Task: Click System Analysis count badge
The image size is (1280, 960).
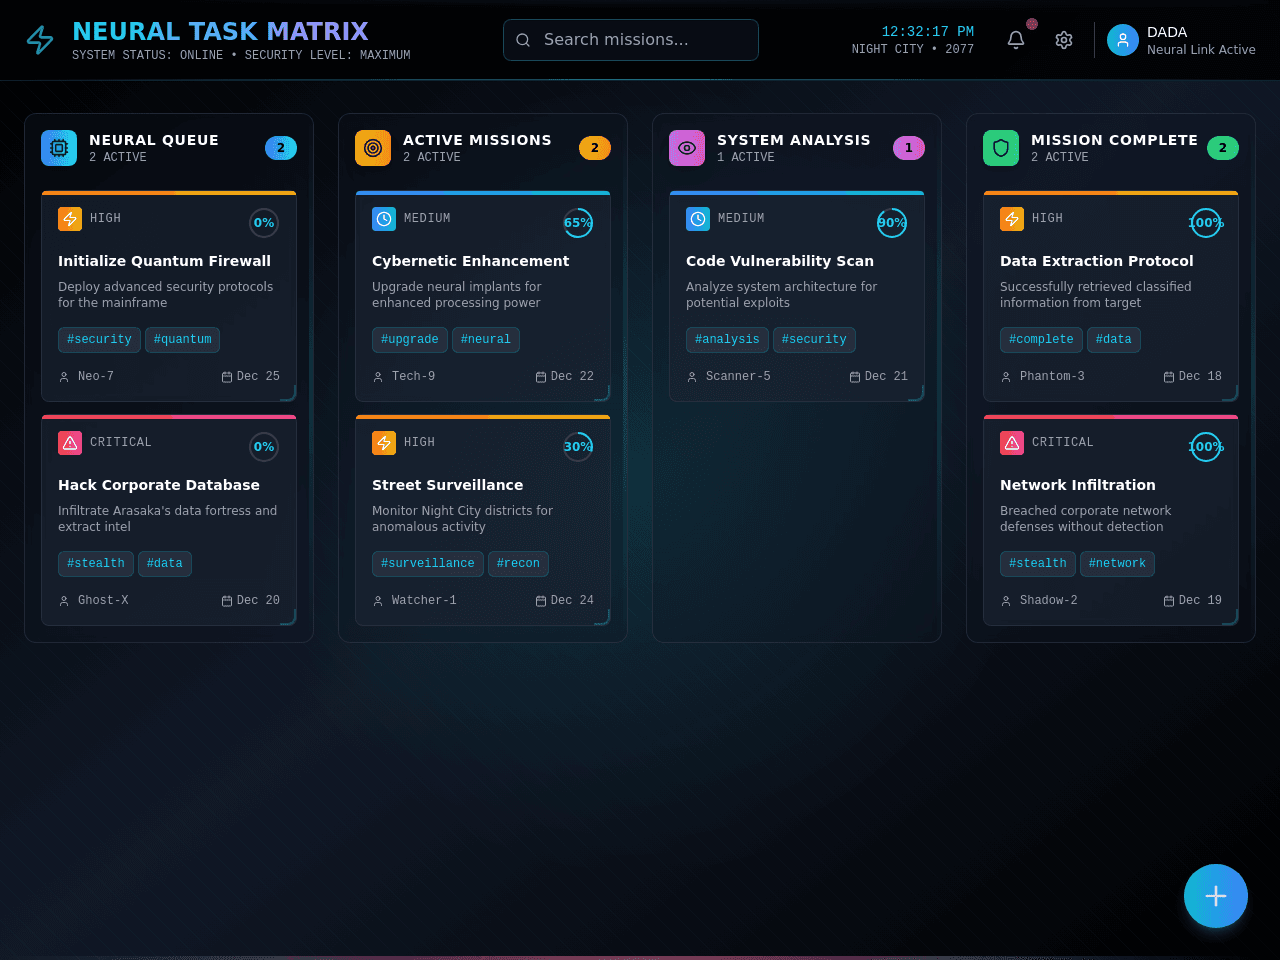Action: coord(909,148)
